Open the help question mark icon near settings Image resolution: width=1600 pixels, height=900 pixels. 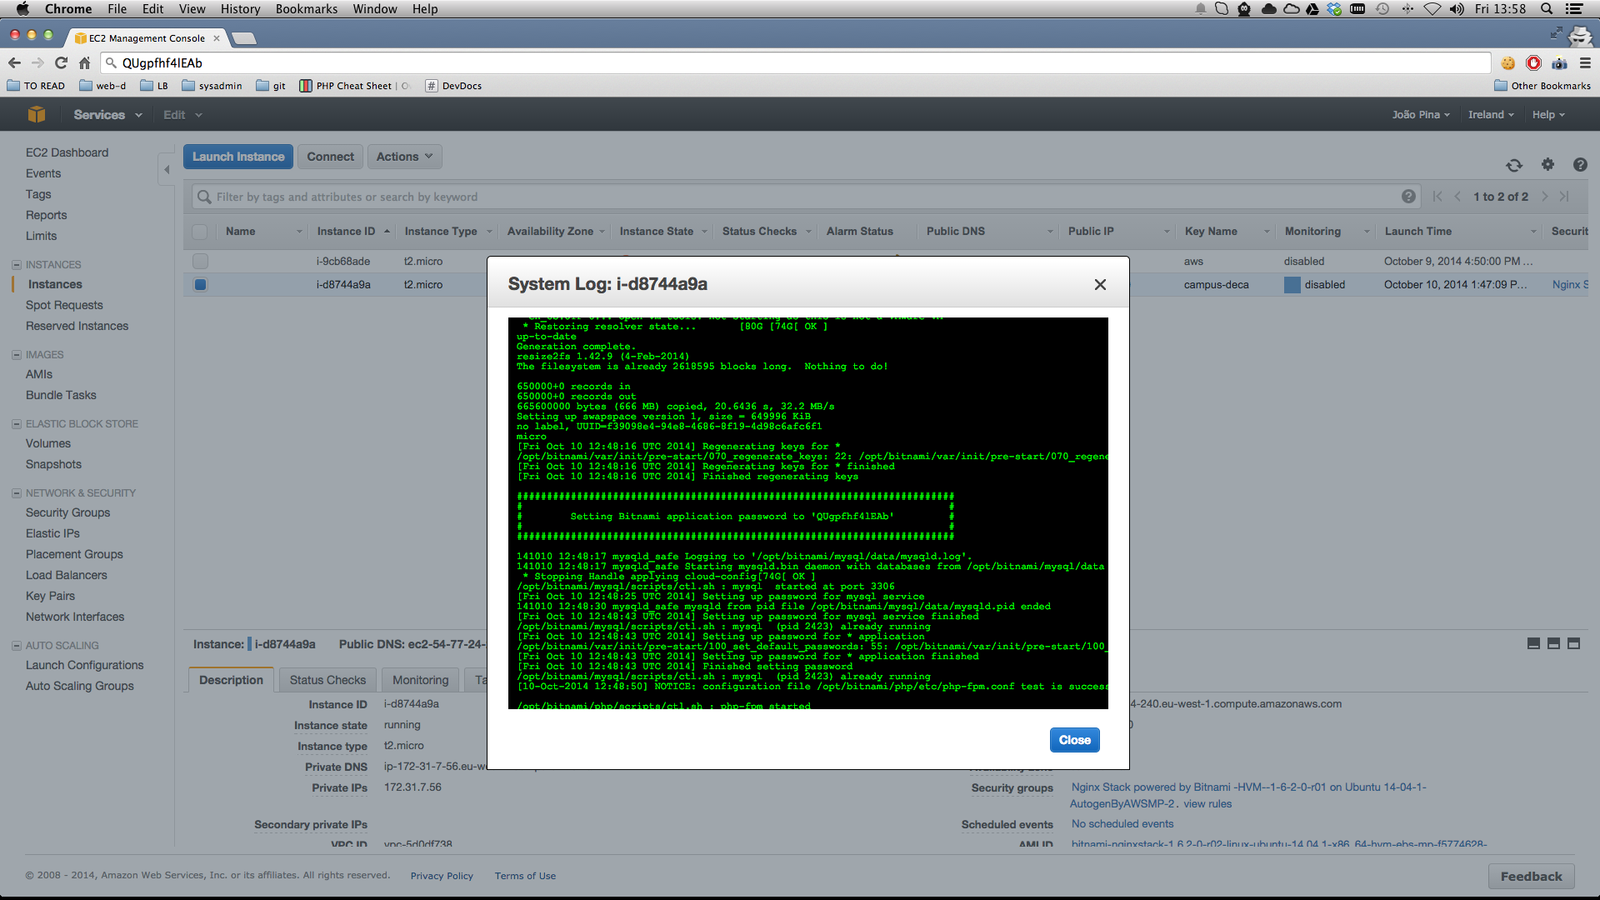coord(1580,165)
